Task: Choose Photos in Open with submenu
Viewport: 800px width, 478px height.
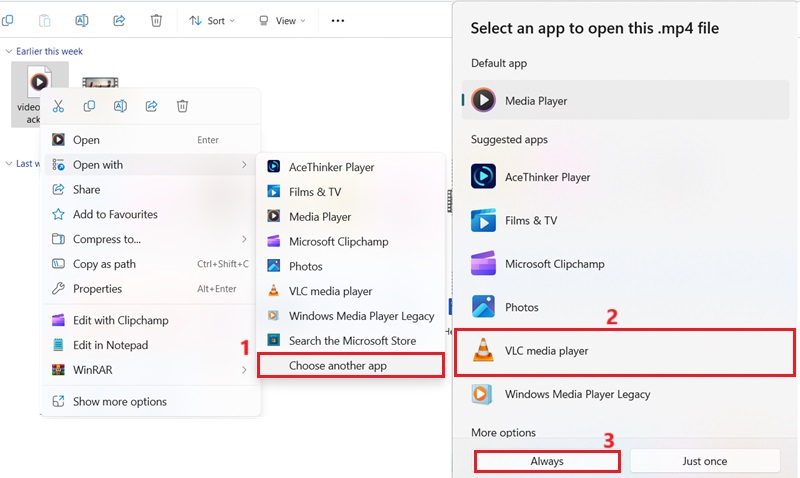Action: (x=351, y=266)
